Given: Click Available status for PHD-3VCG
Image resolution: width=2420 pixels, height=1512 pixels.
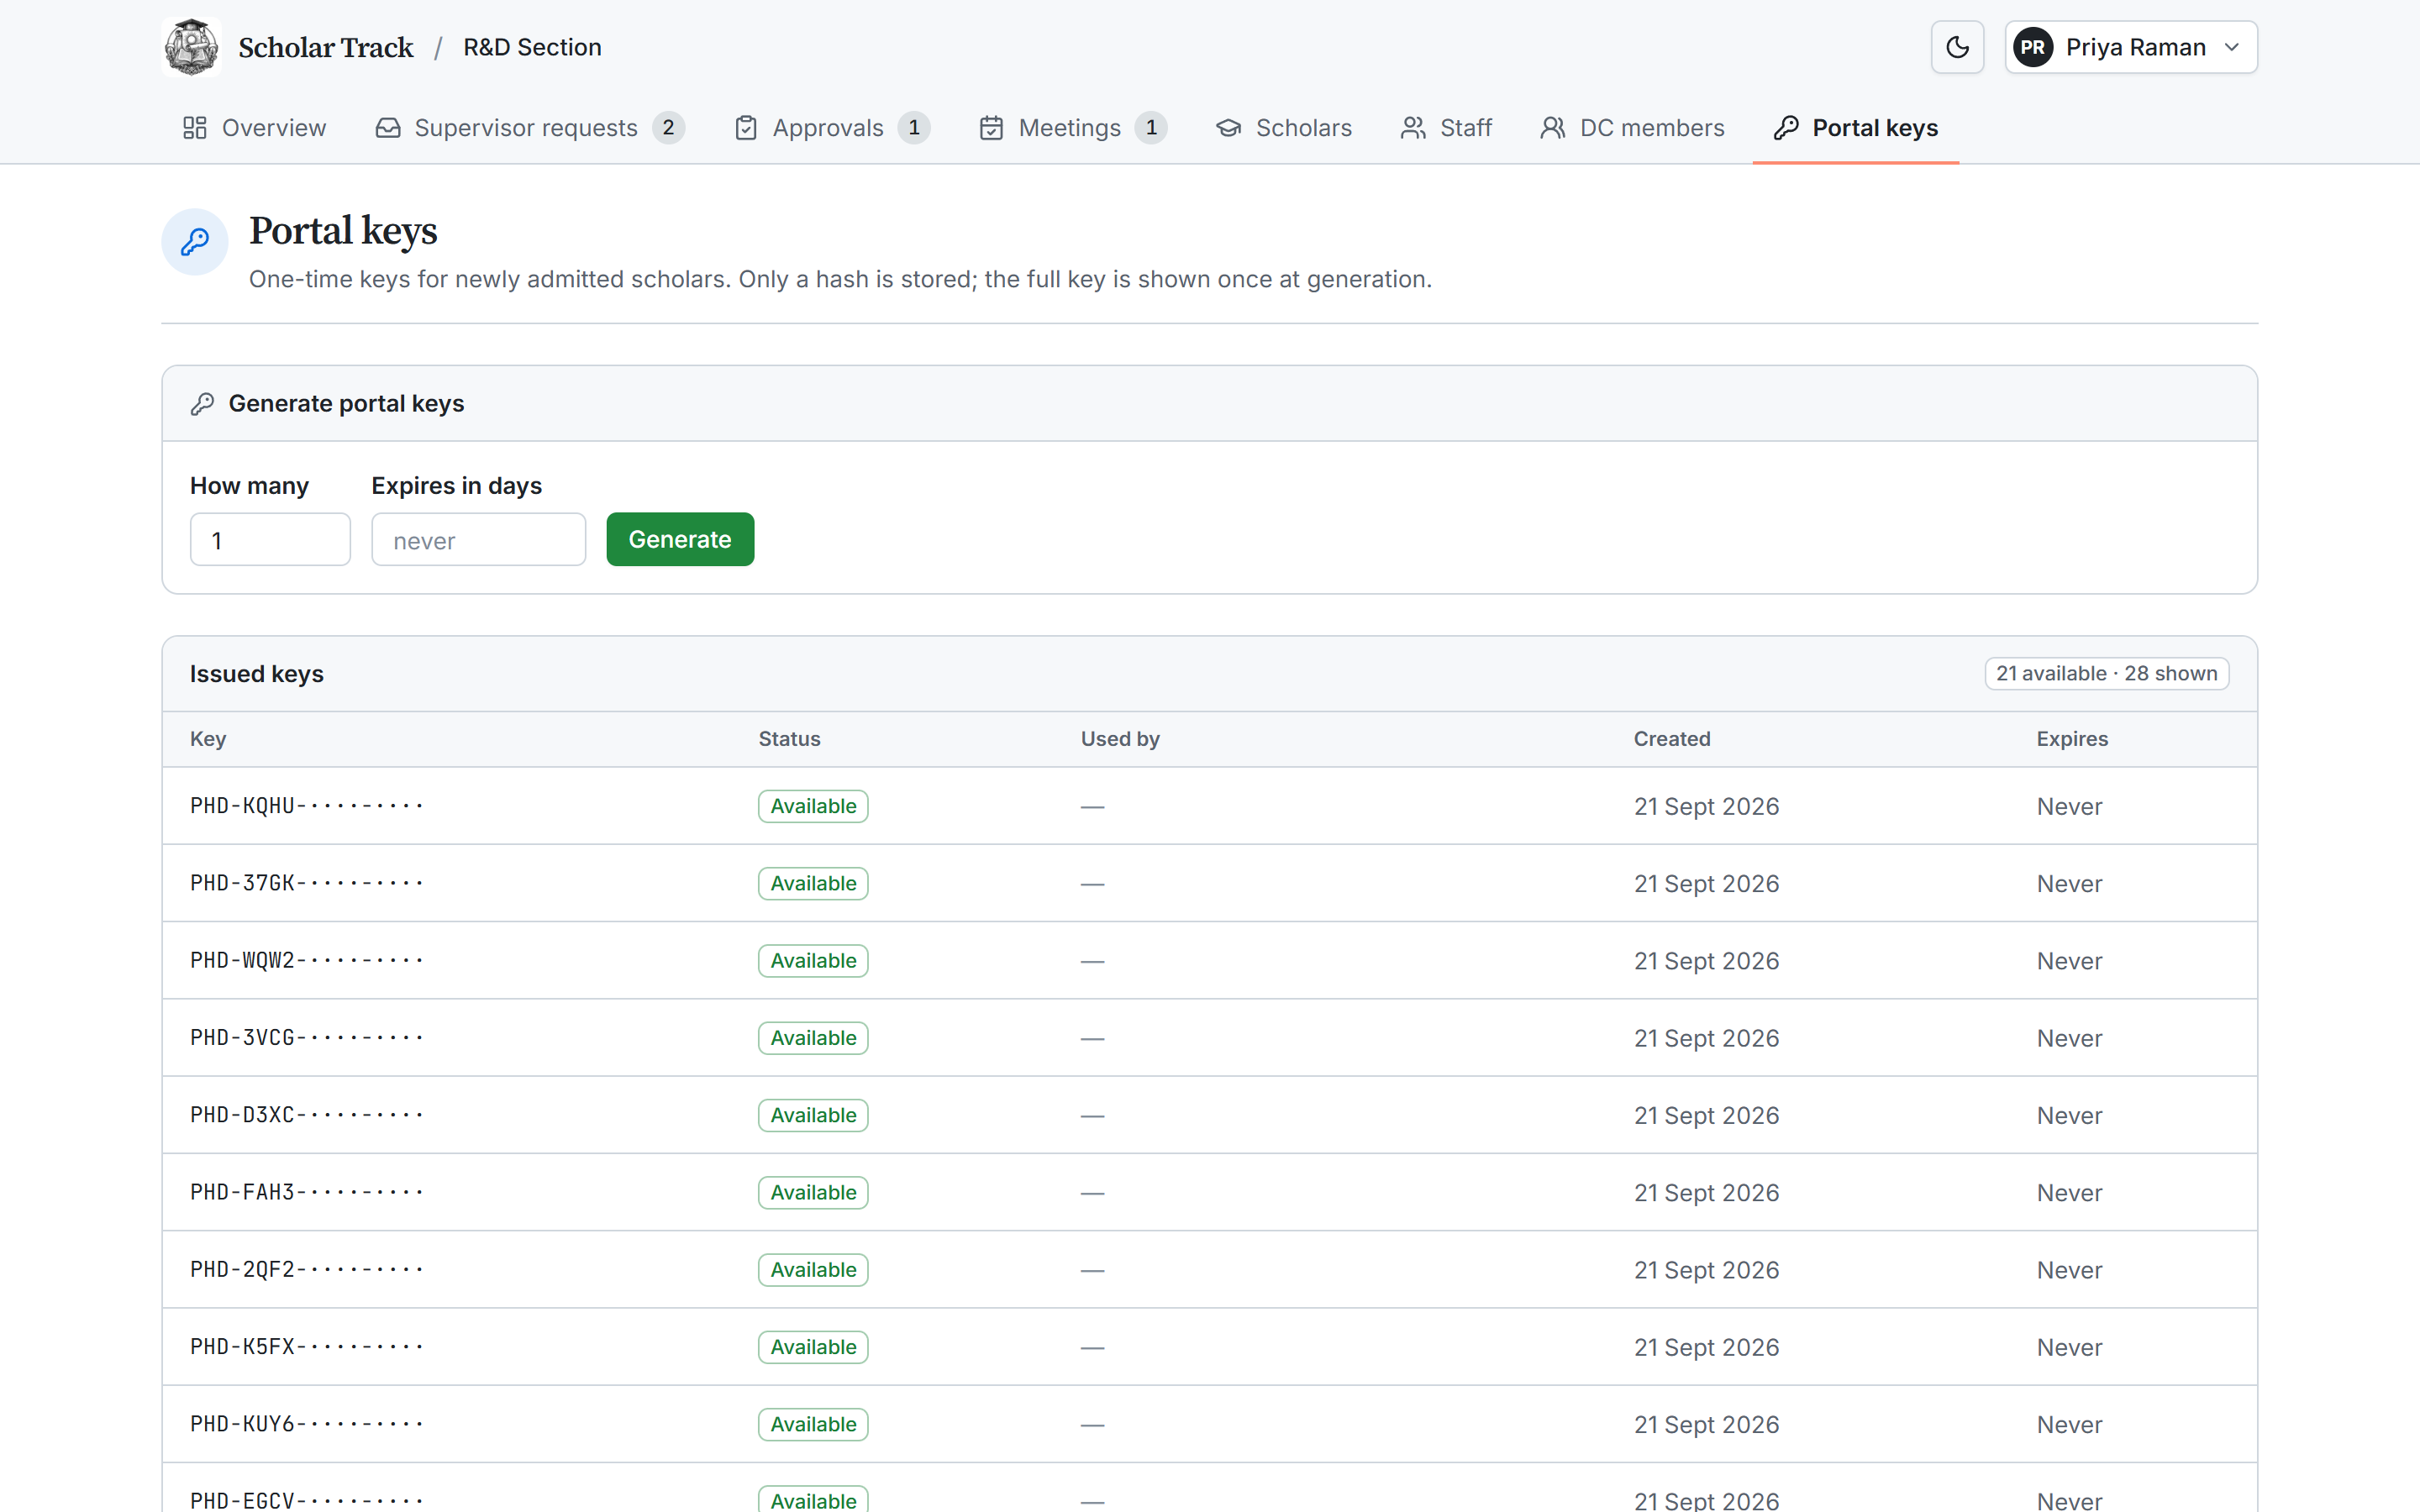Looking at the screenshot, I should (813, 1038).
